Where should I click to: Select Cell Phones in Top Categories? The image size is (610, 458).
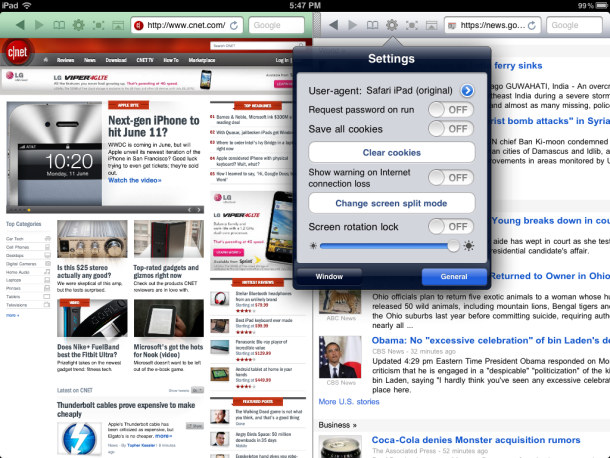[18, 247]
